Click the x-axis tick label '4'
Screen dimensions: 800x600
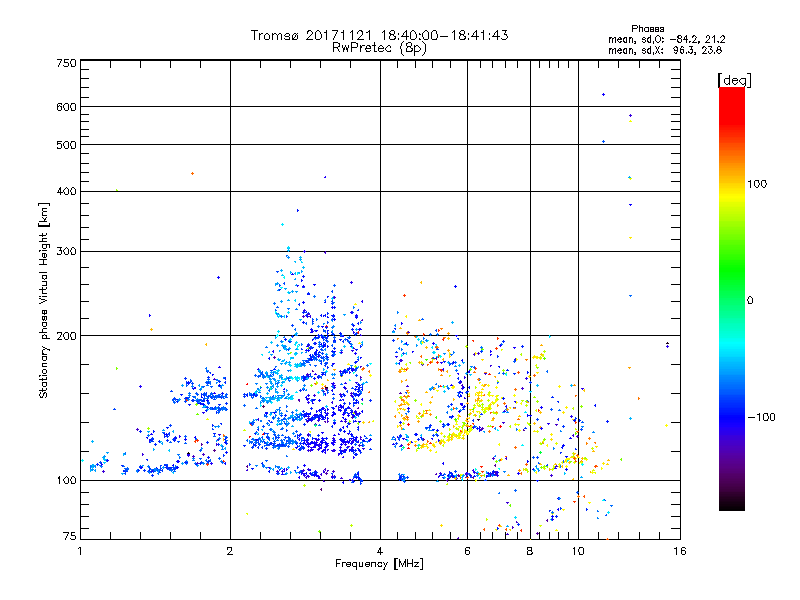(x=380, y=551)
